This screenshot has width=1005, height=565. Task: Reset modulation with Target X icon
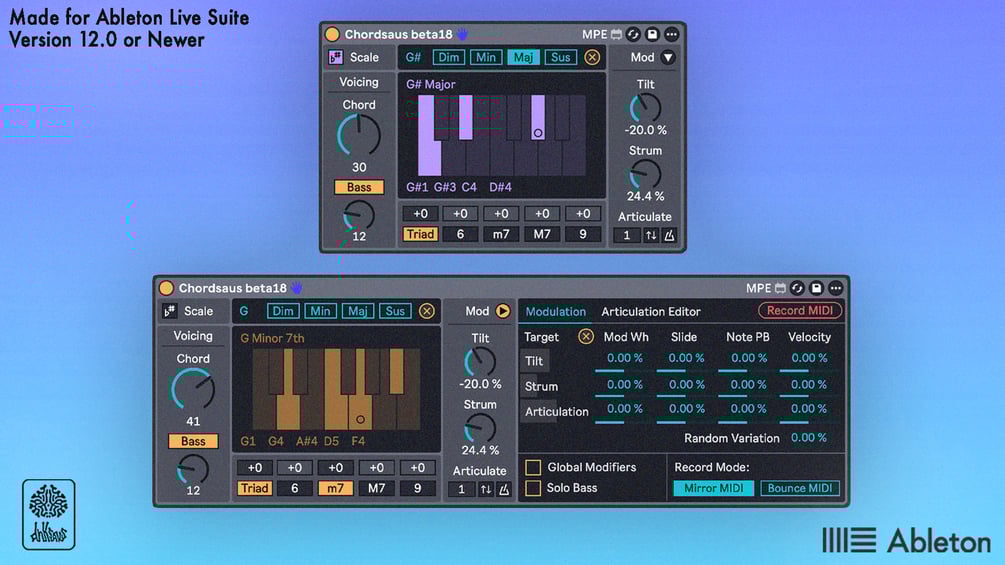(585, 336)
